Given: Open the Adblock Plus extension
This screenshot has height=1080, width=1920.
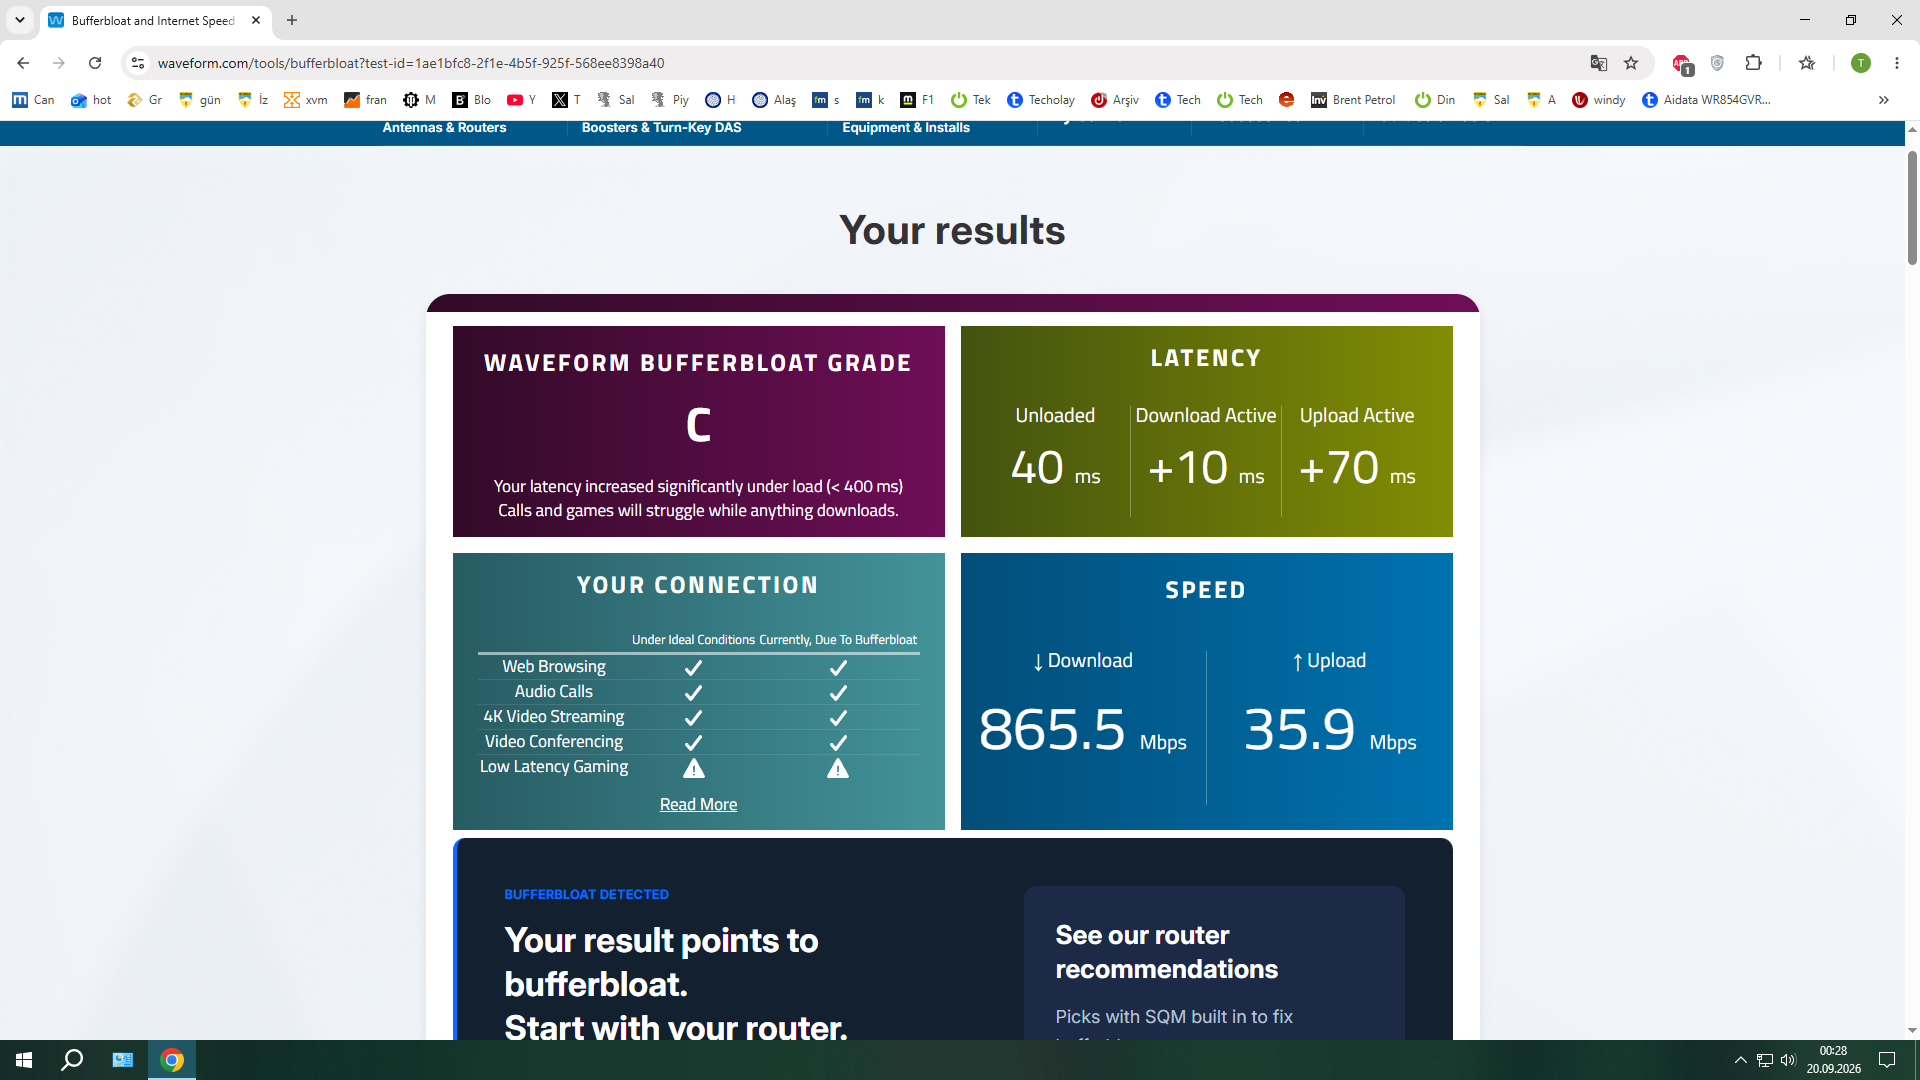Looking at the screenshot, I should [1682, 64].
